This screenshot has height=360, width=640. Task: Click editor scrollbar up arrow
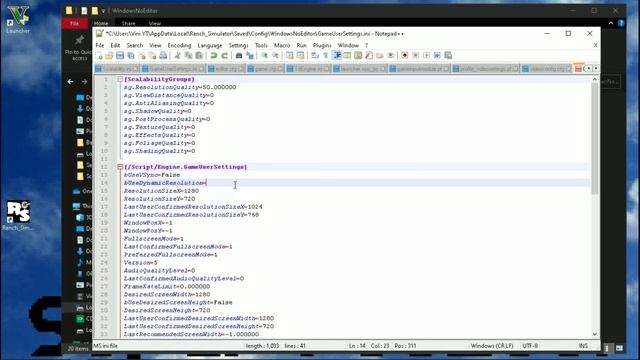click(595, 79)
